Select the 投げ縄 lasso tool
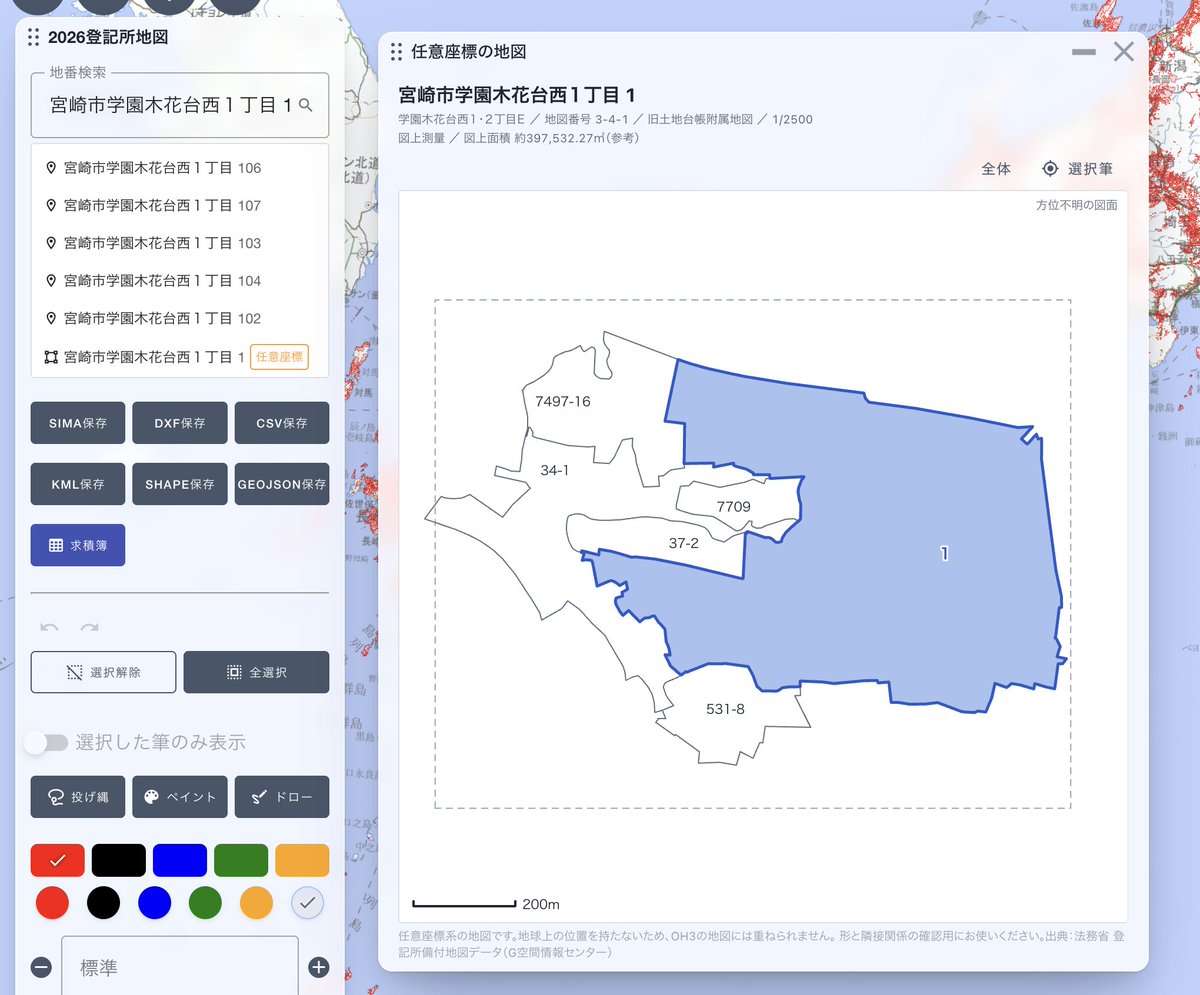 [78, 797]
